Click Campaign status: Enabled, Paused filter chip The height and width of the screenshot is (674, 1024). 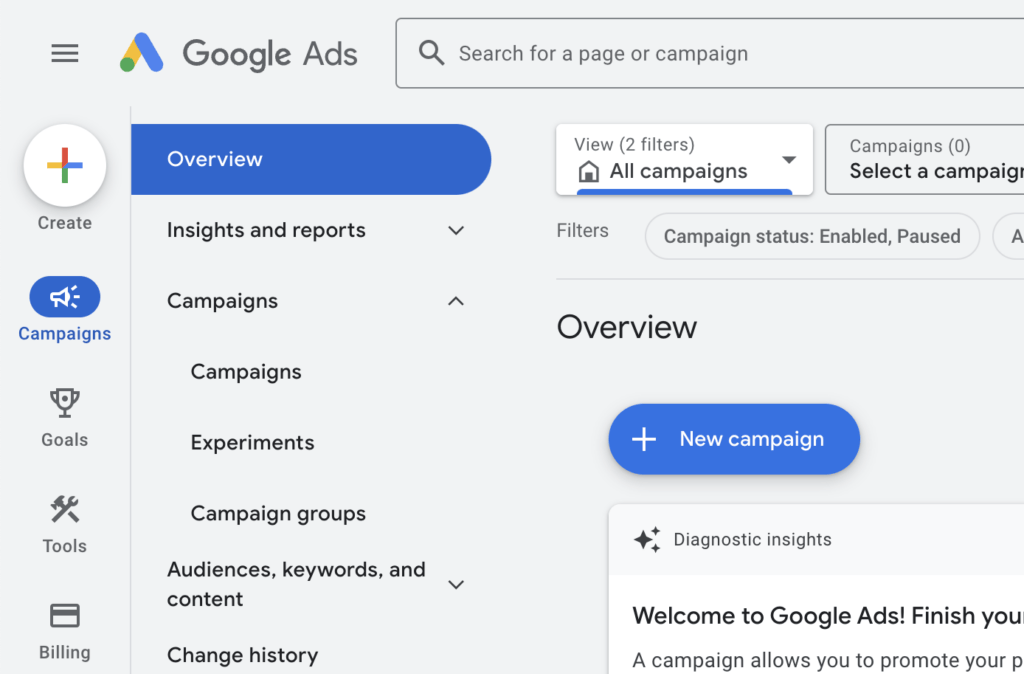click(812, 236)
